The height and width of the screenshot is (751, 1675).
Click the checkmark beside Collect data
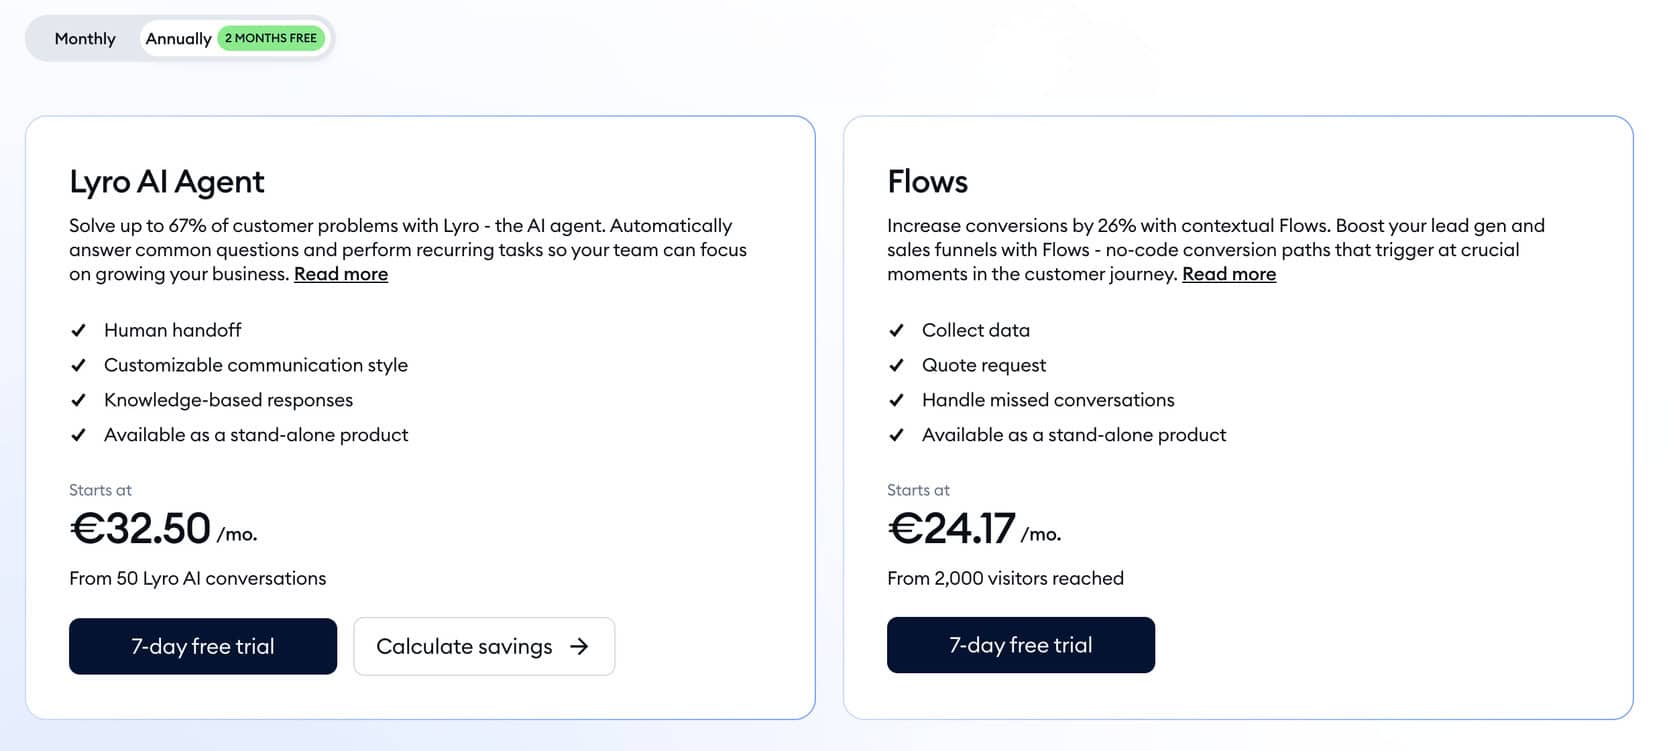click(898, 330)
